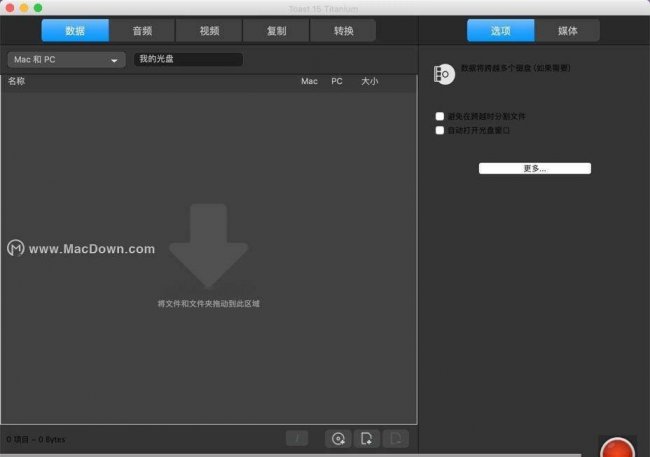Click the add file icon in bottom toolbar

[x=366, y=438]
